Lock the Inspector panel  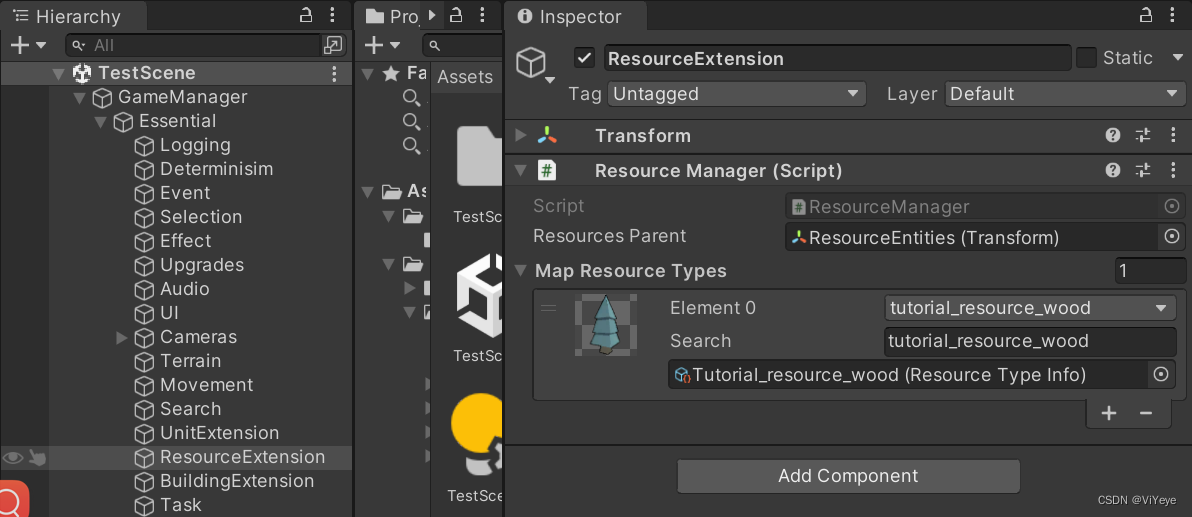[1146, 15]
